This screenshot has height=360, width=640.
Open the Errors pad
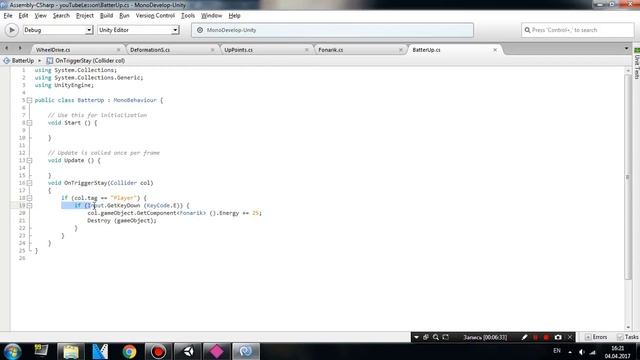(x=596, y=337)
